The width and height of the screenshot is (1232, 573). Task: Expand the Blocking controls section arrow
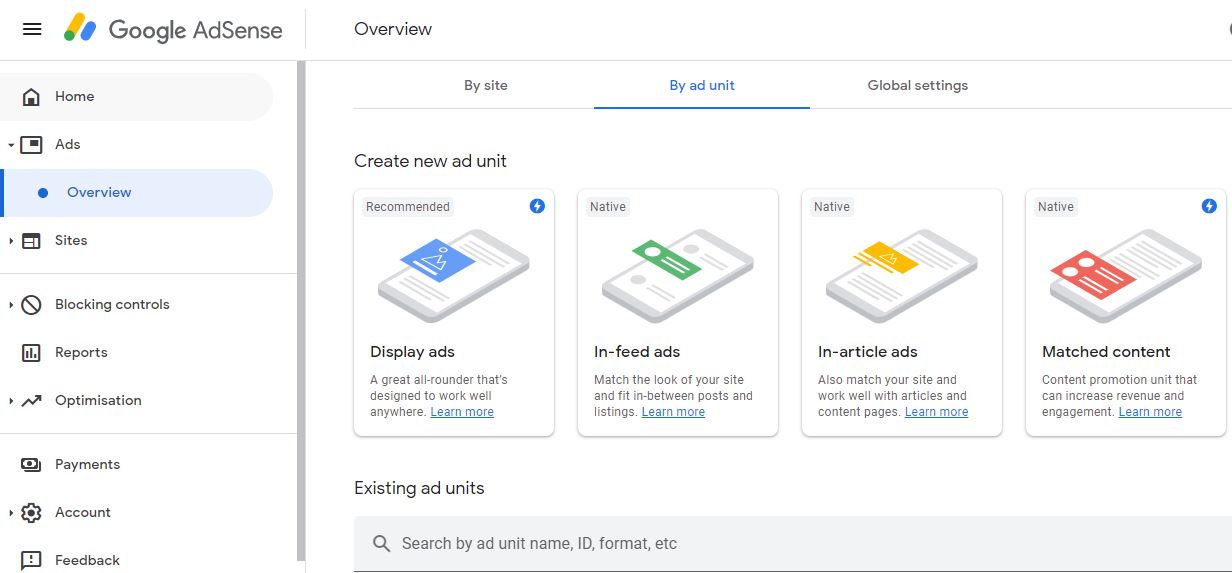tap(11, 305)
